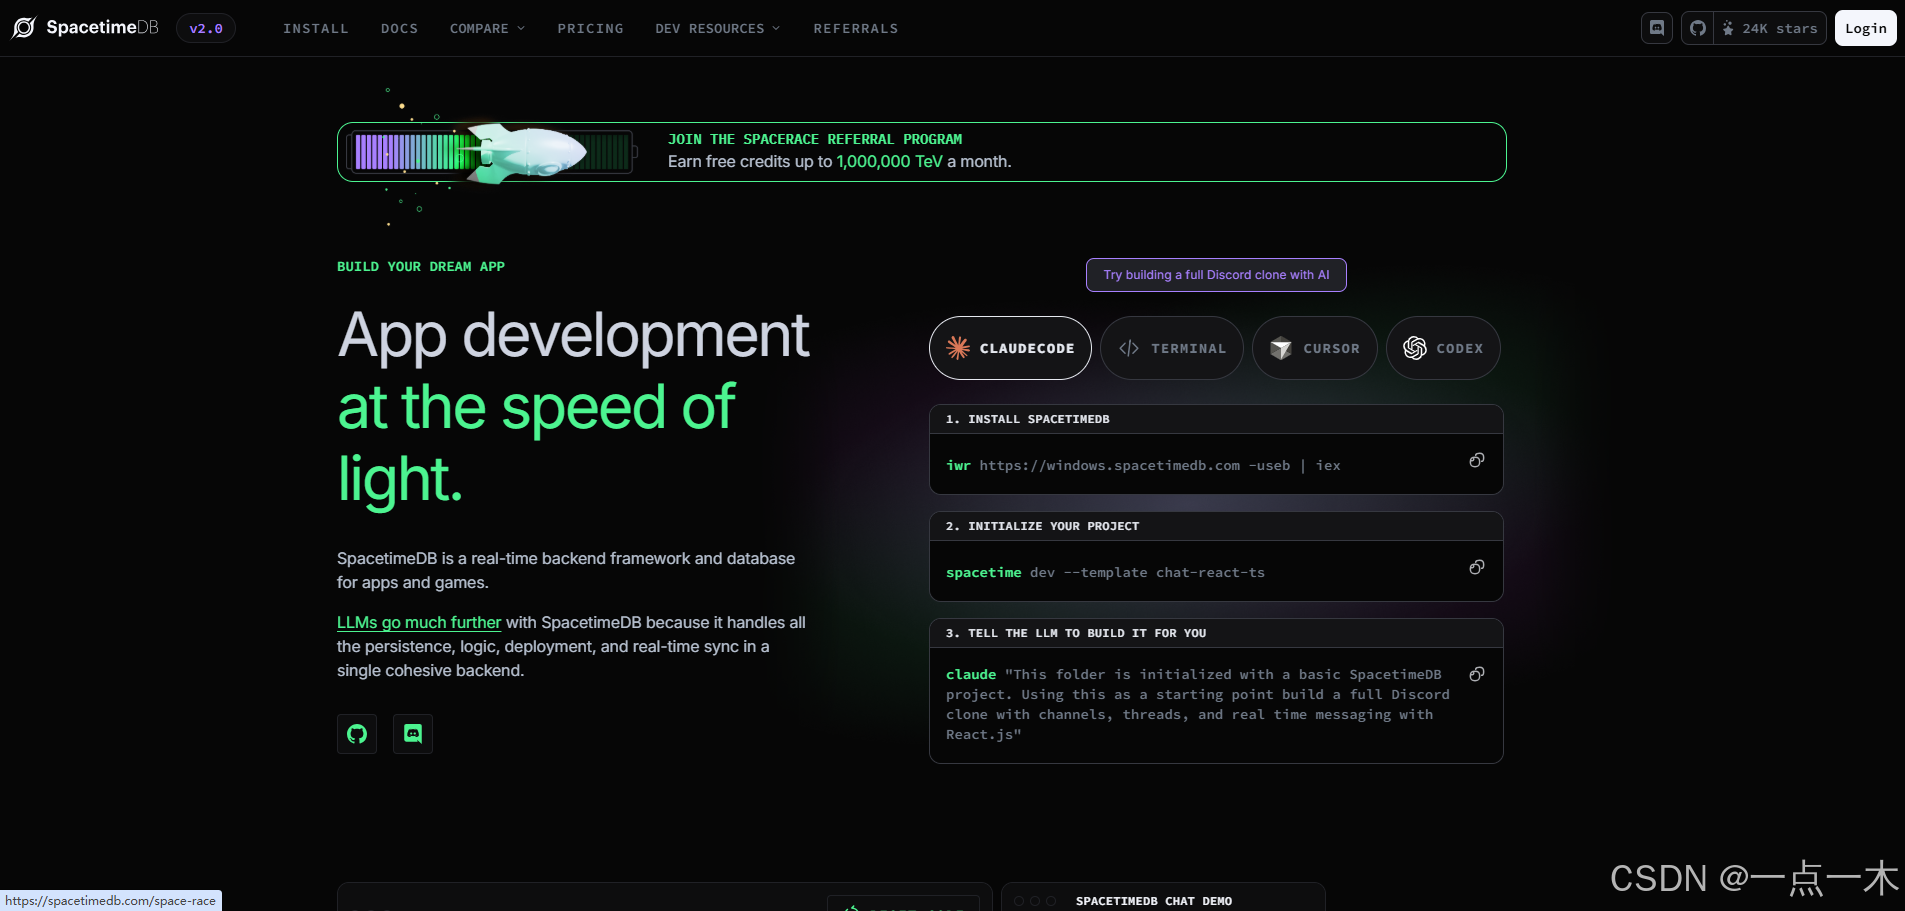Copy the claude prompt command
The image size is (1905, 911).
1476,674
